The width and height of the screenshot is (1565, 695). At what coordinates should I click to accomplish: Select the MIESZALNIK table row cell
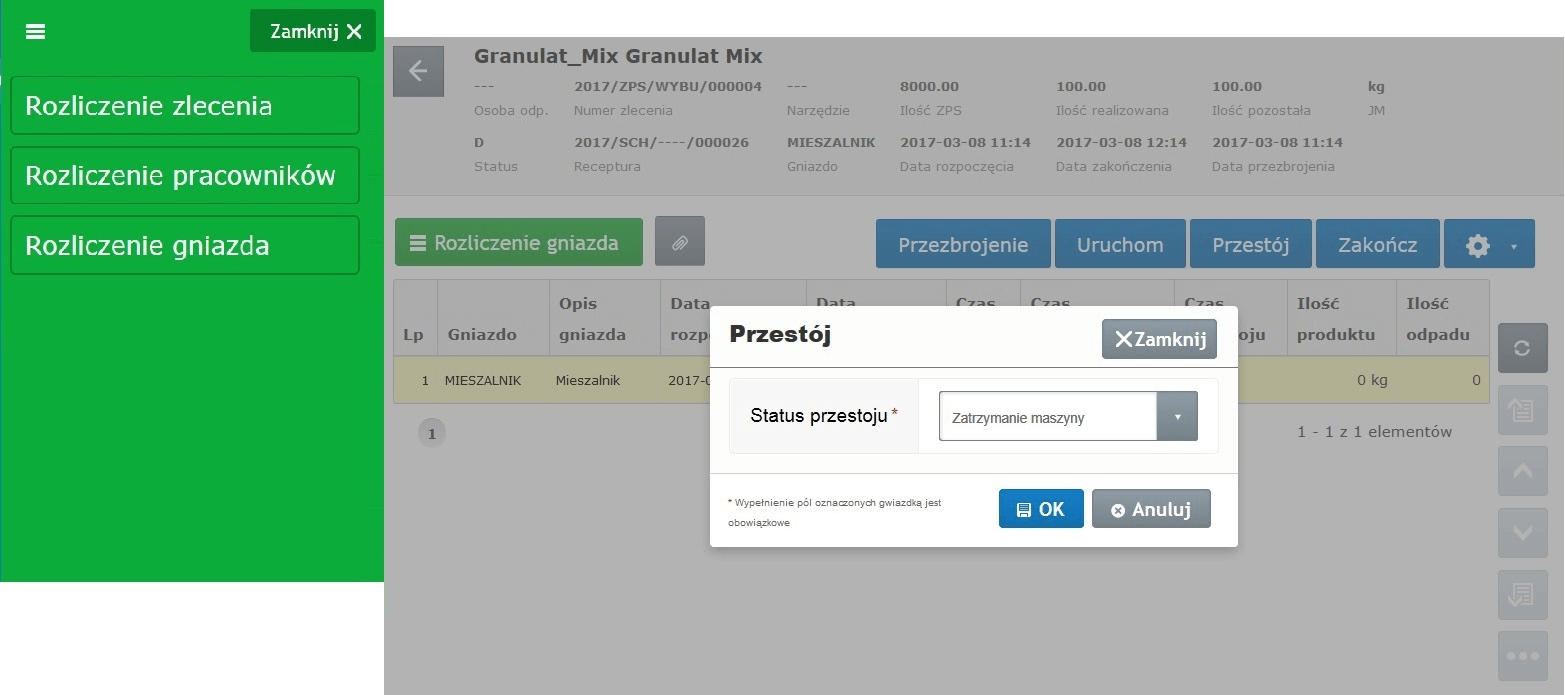[x=493, y=380]
